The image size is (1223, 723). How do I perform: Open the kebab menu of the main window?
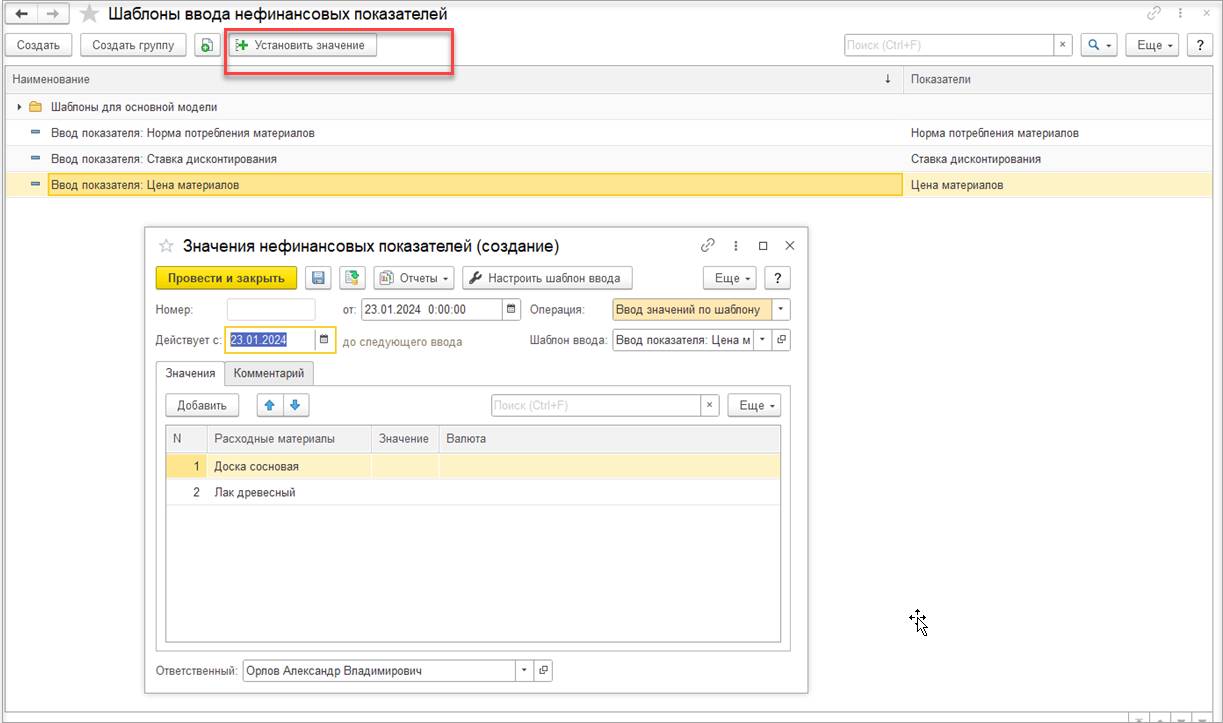coord(1182,14)
